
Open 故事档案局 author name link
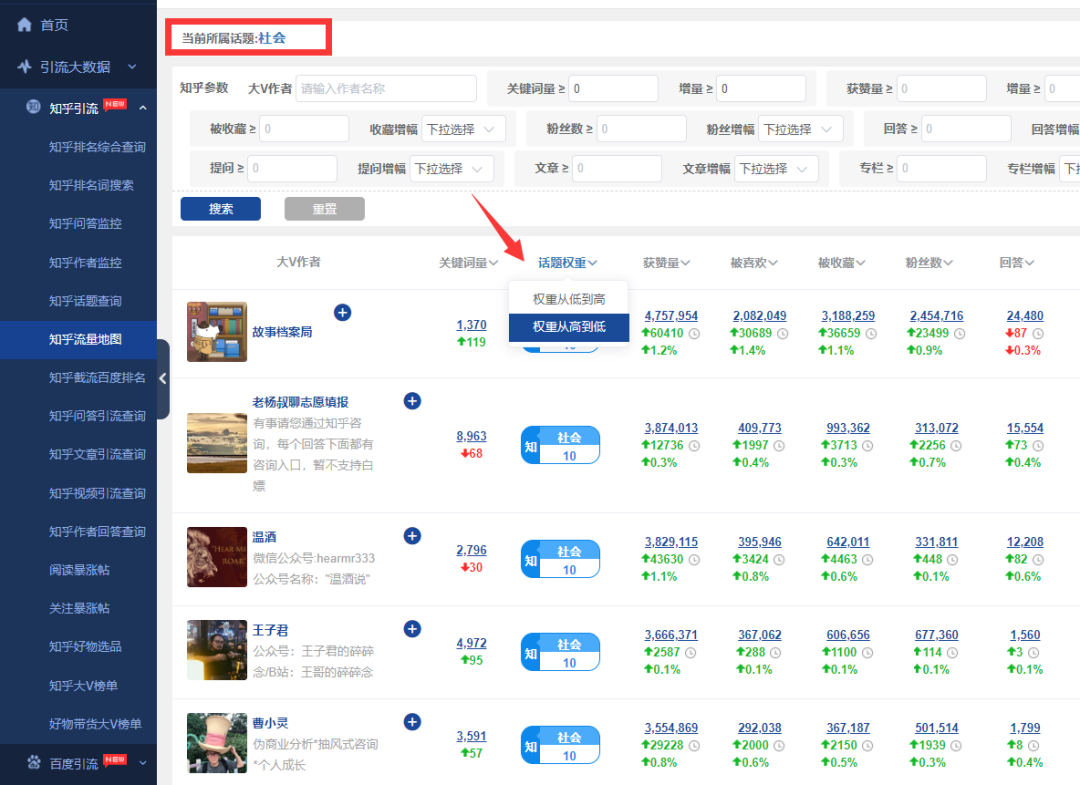(282, 332)
